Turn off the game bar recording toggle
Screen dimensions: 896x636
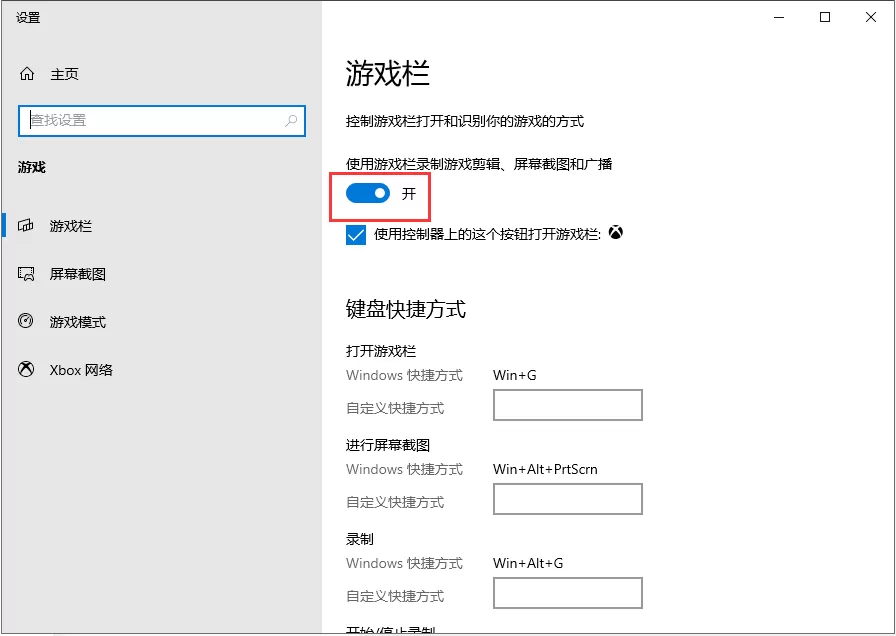click(369, 193)
